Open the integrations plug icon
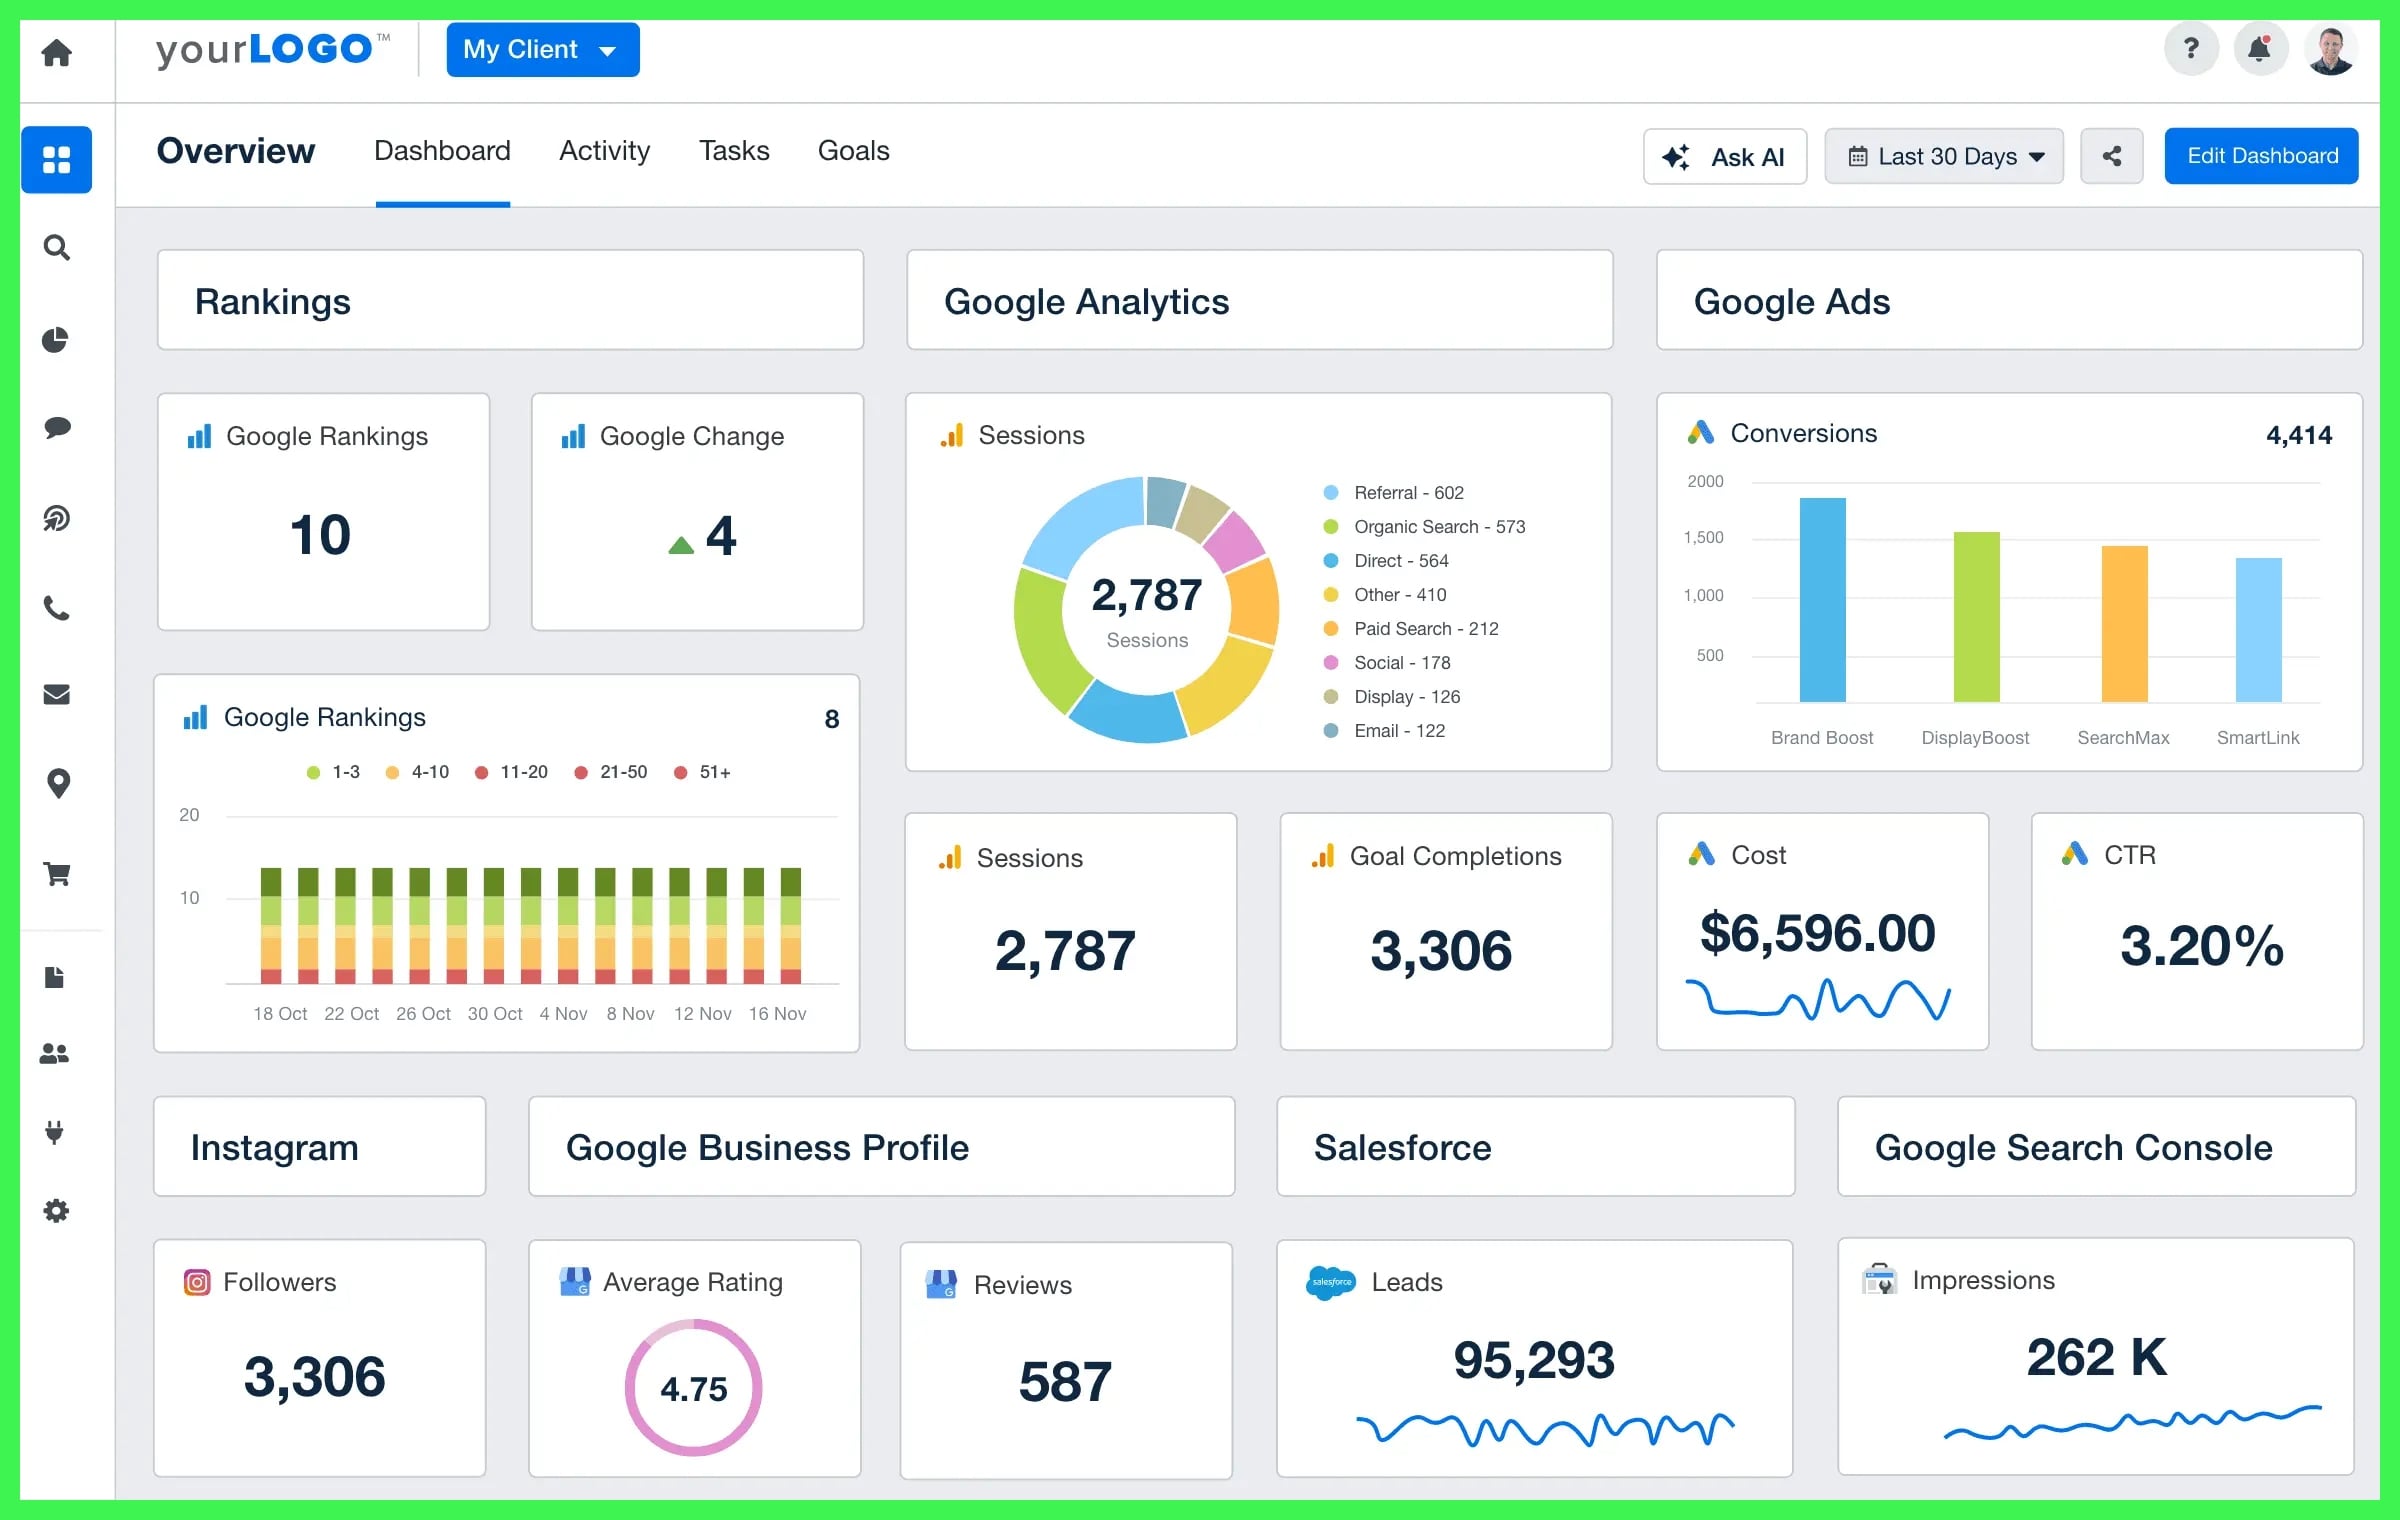 click(x=57, y=1132)
